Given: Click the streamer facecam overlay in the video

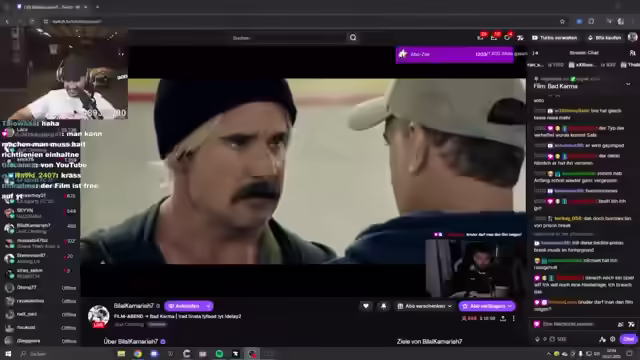Looking at the screenshot, I should pos(475,268).
